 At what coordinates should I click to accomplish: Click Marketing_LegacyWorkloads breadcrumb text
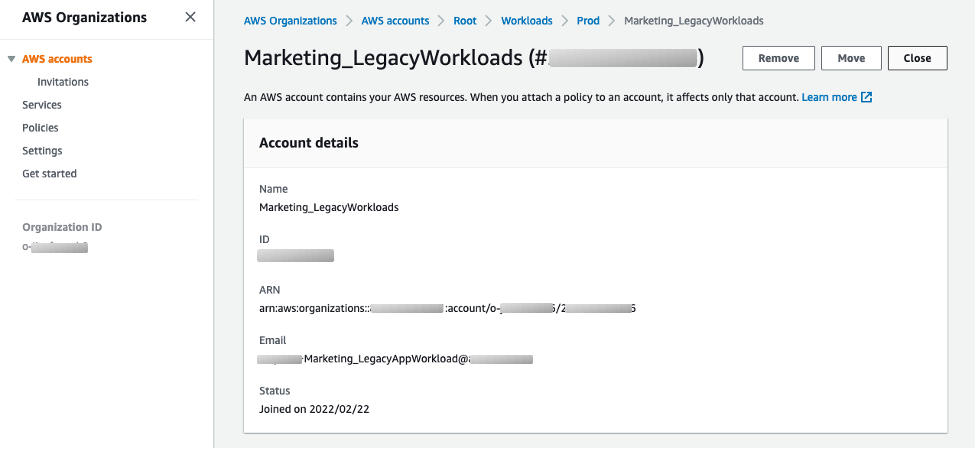coord(693,21)
